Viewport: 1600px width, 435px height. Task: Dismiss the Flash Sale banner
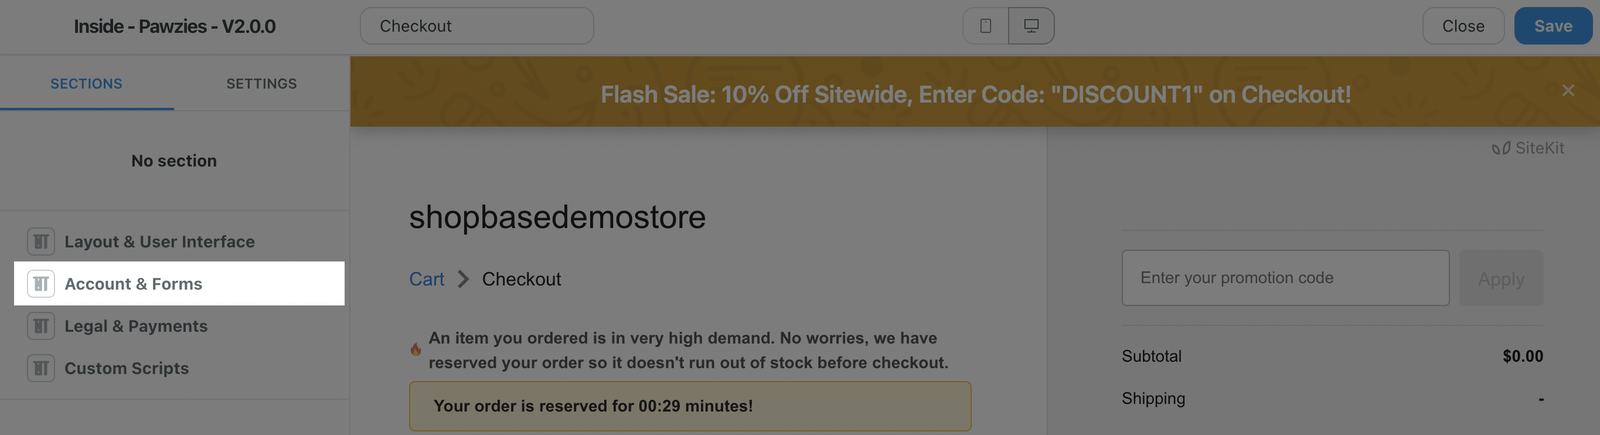click(1567, 91)
